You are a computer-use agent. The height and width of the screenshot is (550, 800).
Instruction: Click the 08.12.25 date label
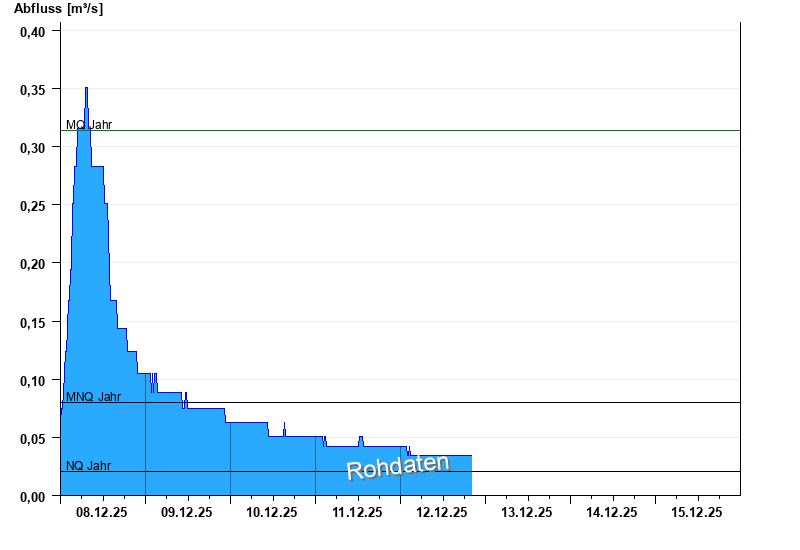pyautogui.click(x=102, y=512)
